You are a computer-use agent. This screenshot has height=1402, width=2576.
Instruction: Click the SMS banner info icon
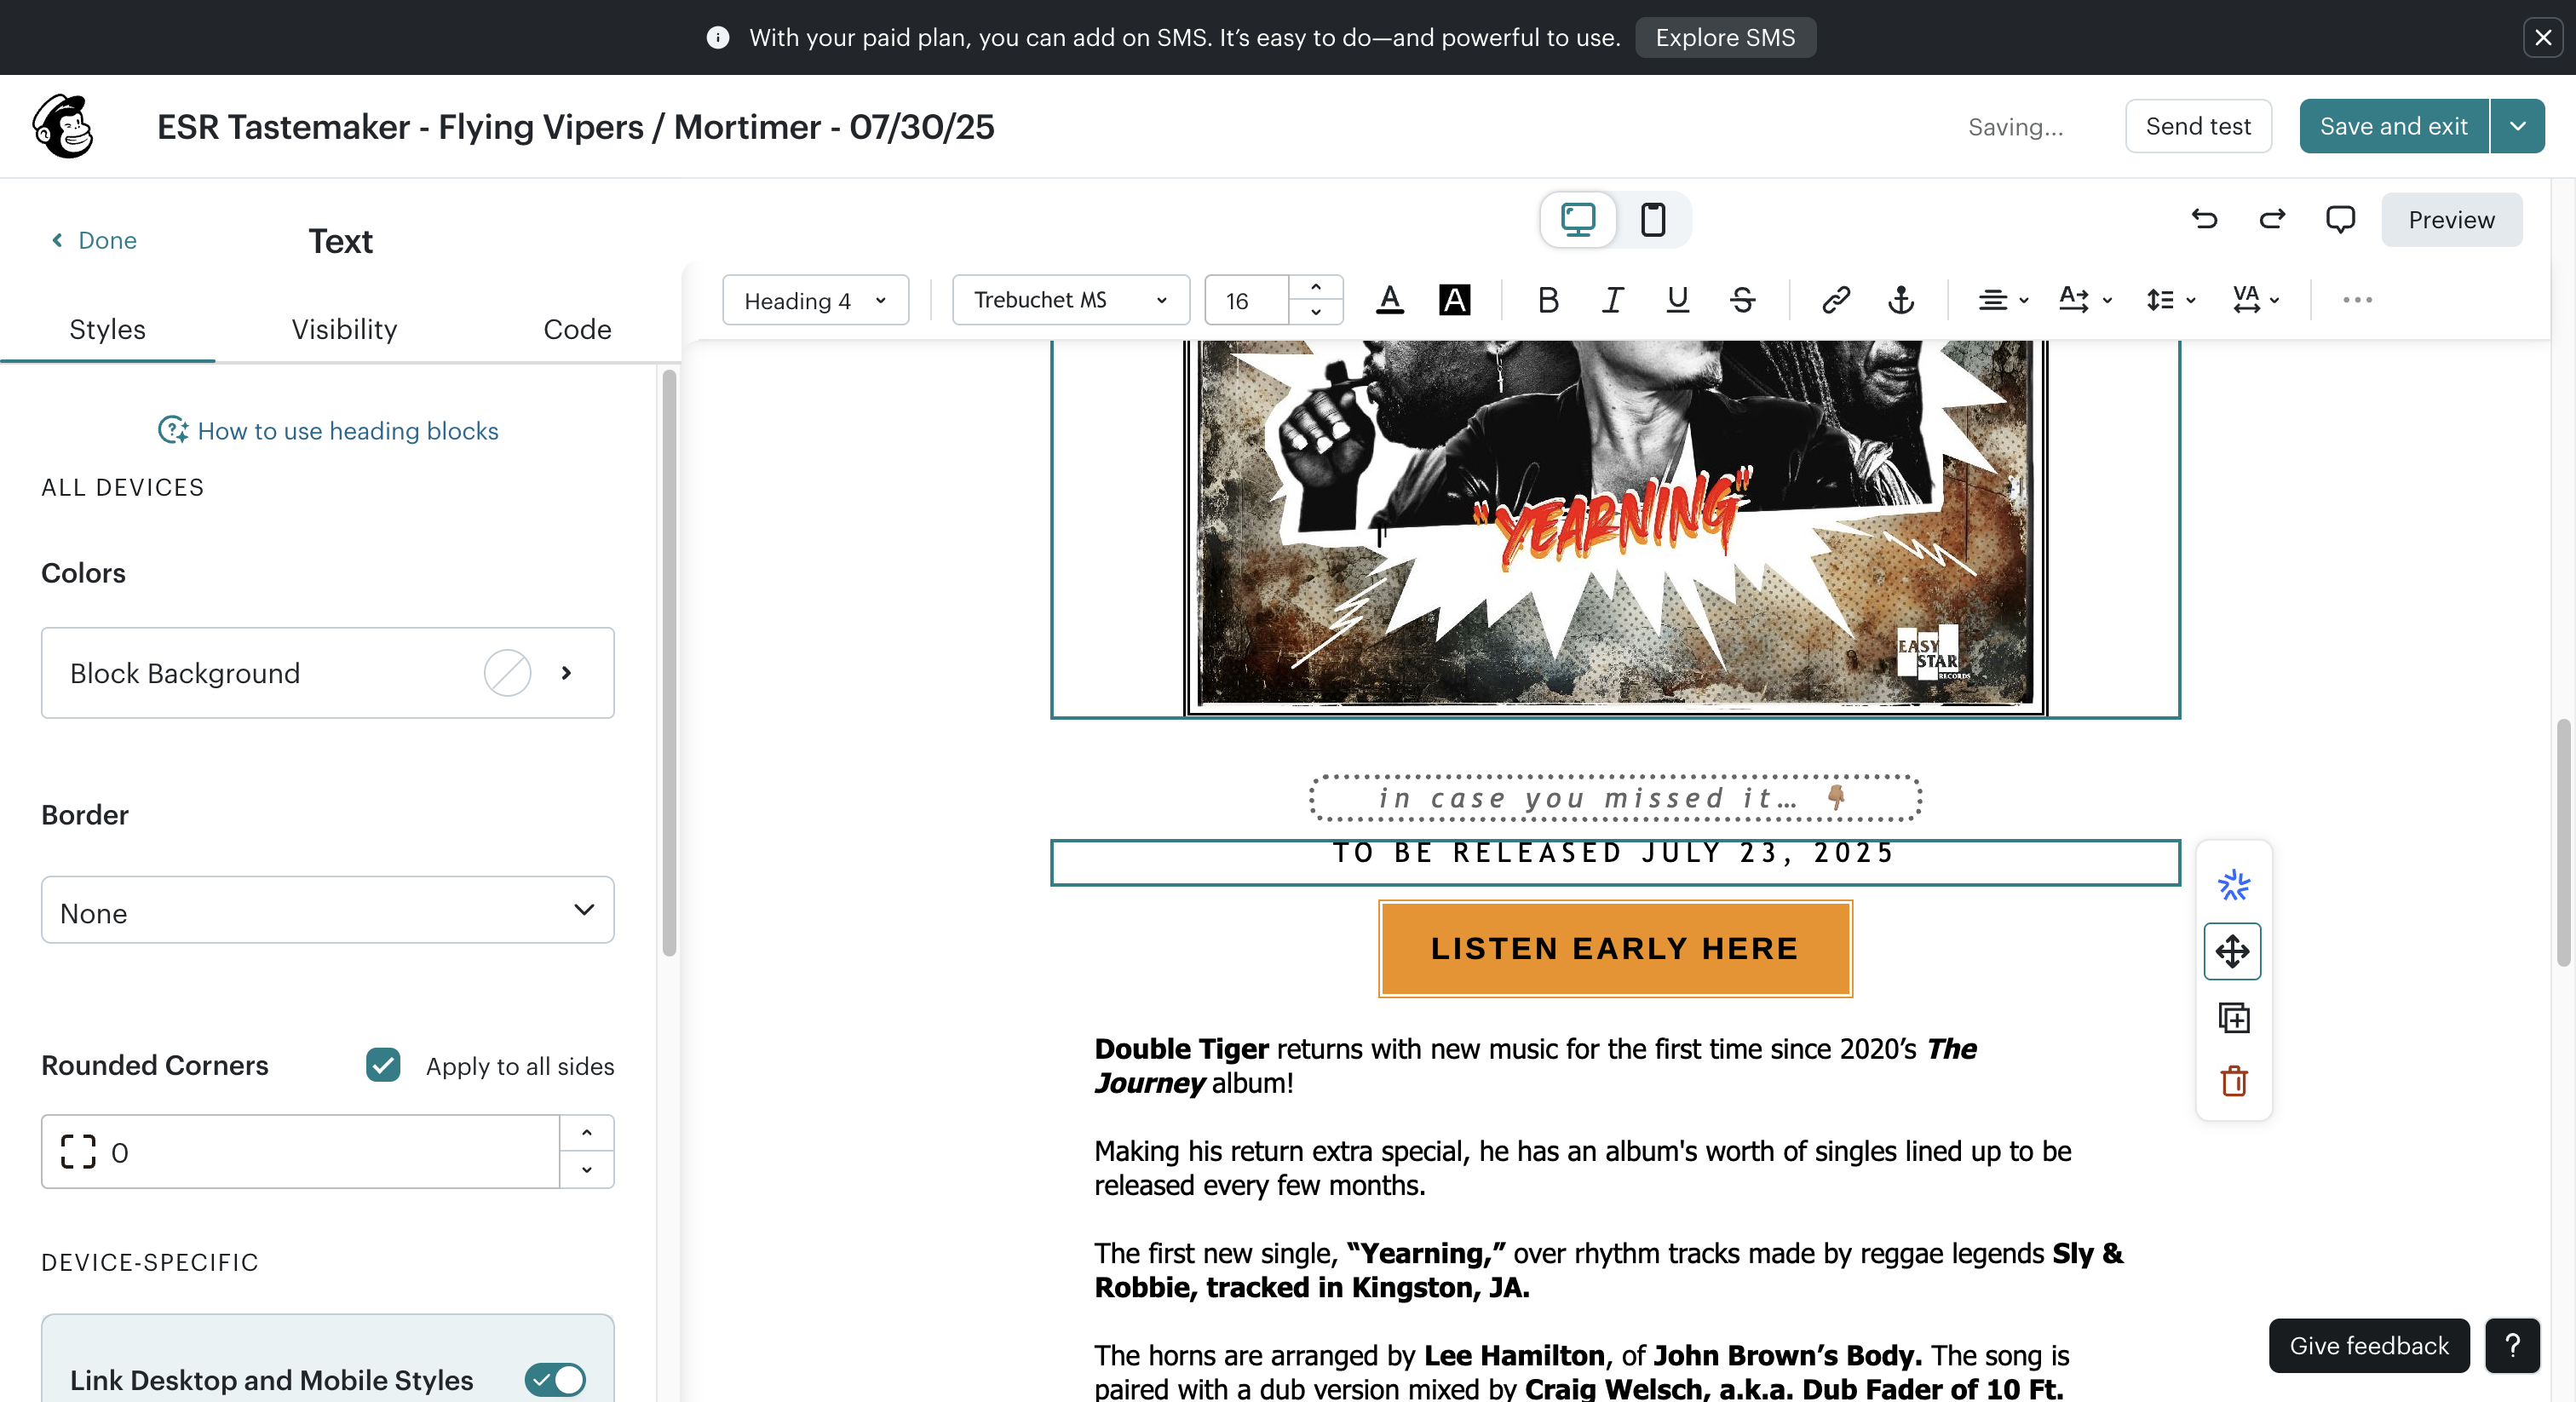717,37
